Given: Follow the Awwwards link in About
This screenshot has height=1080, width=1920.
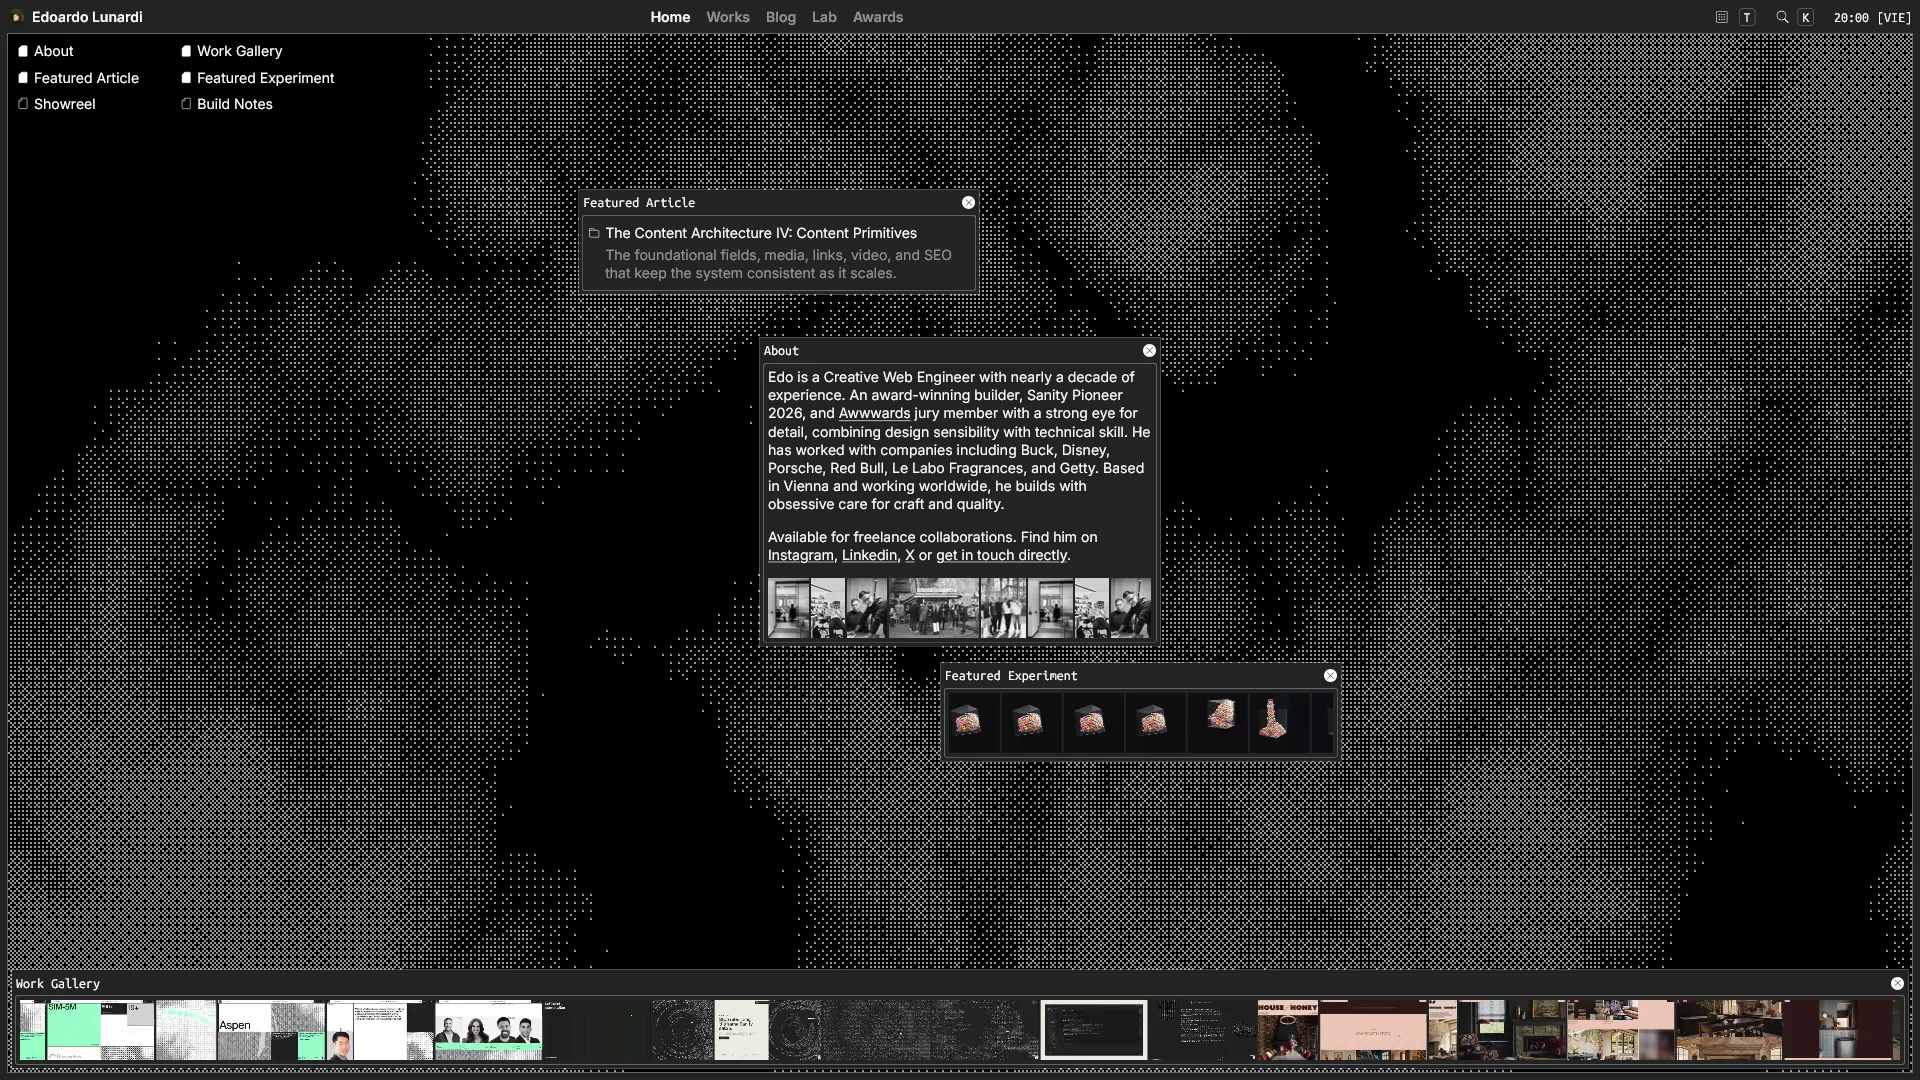Looking at the screenshot, I should pos(874,414).
